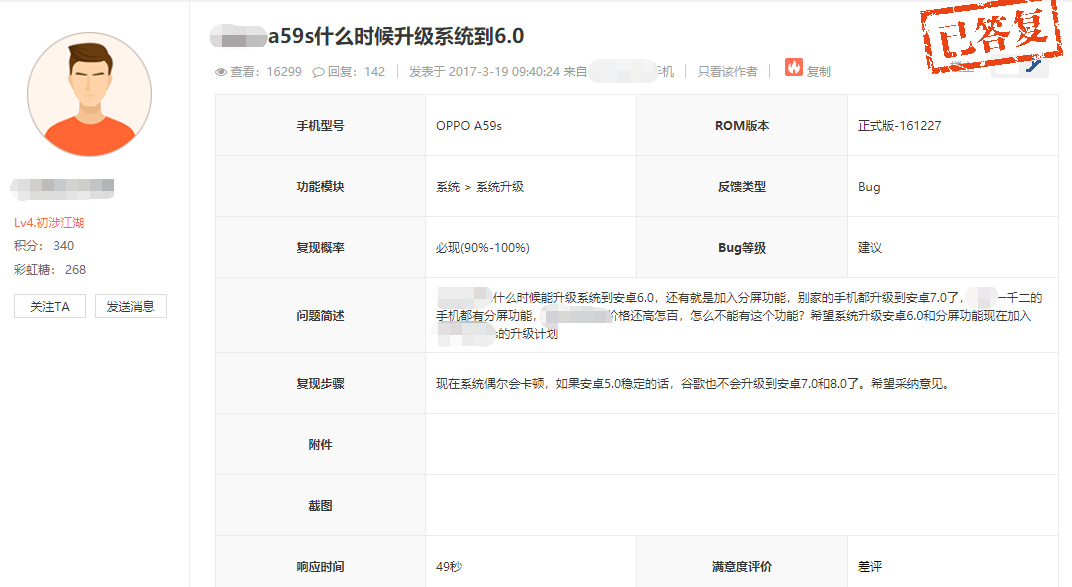1072x587 pixels.
Task: Select 只看该作者 to filter by author
Action: [x=727, y=72]
